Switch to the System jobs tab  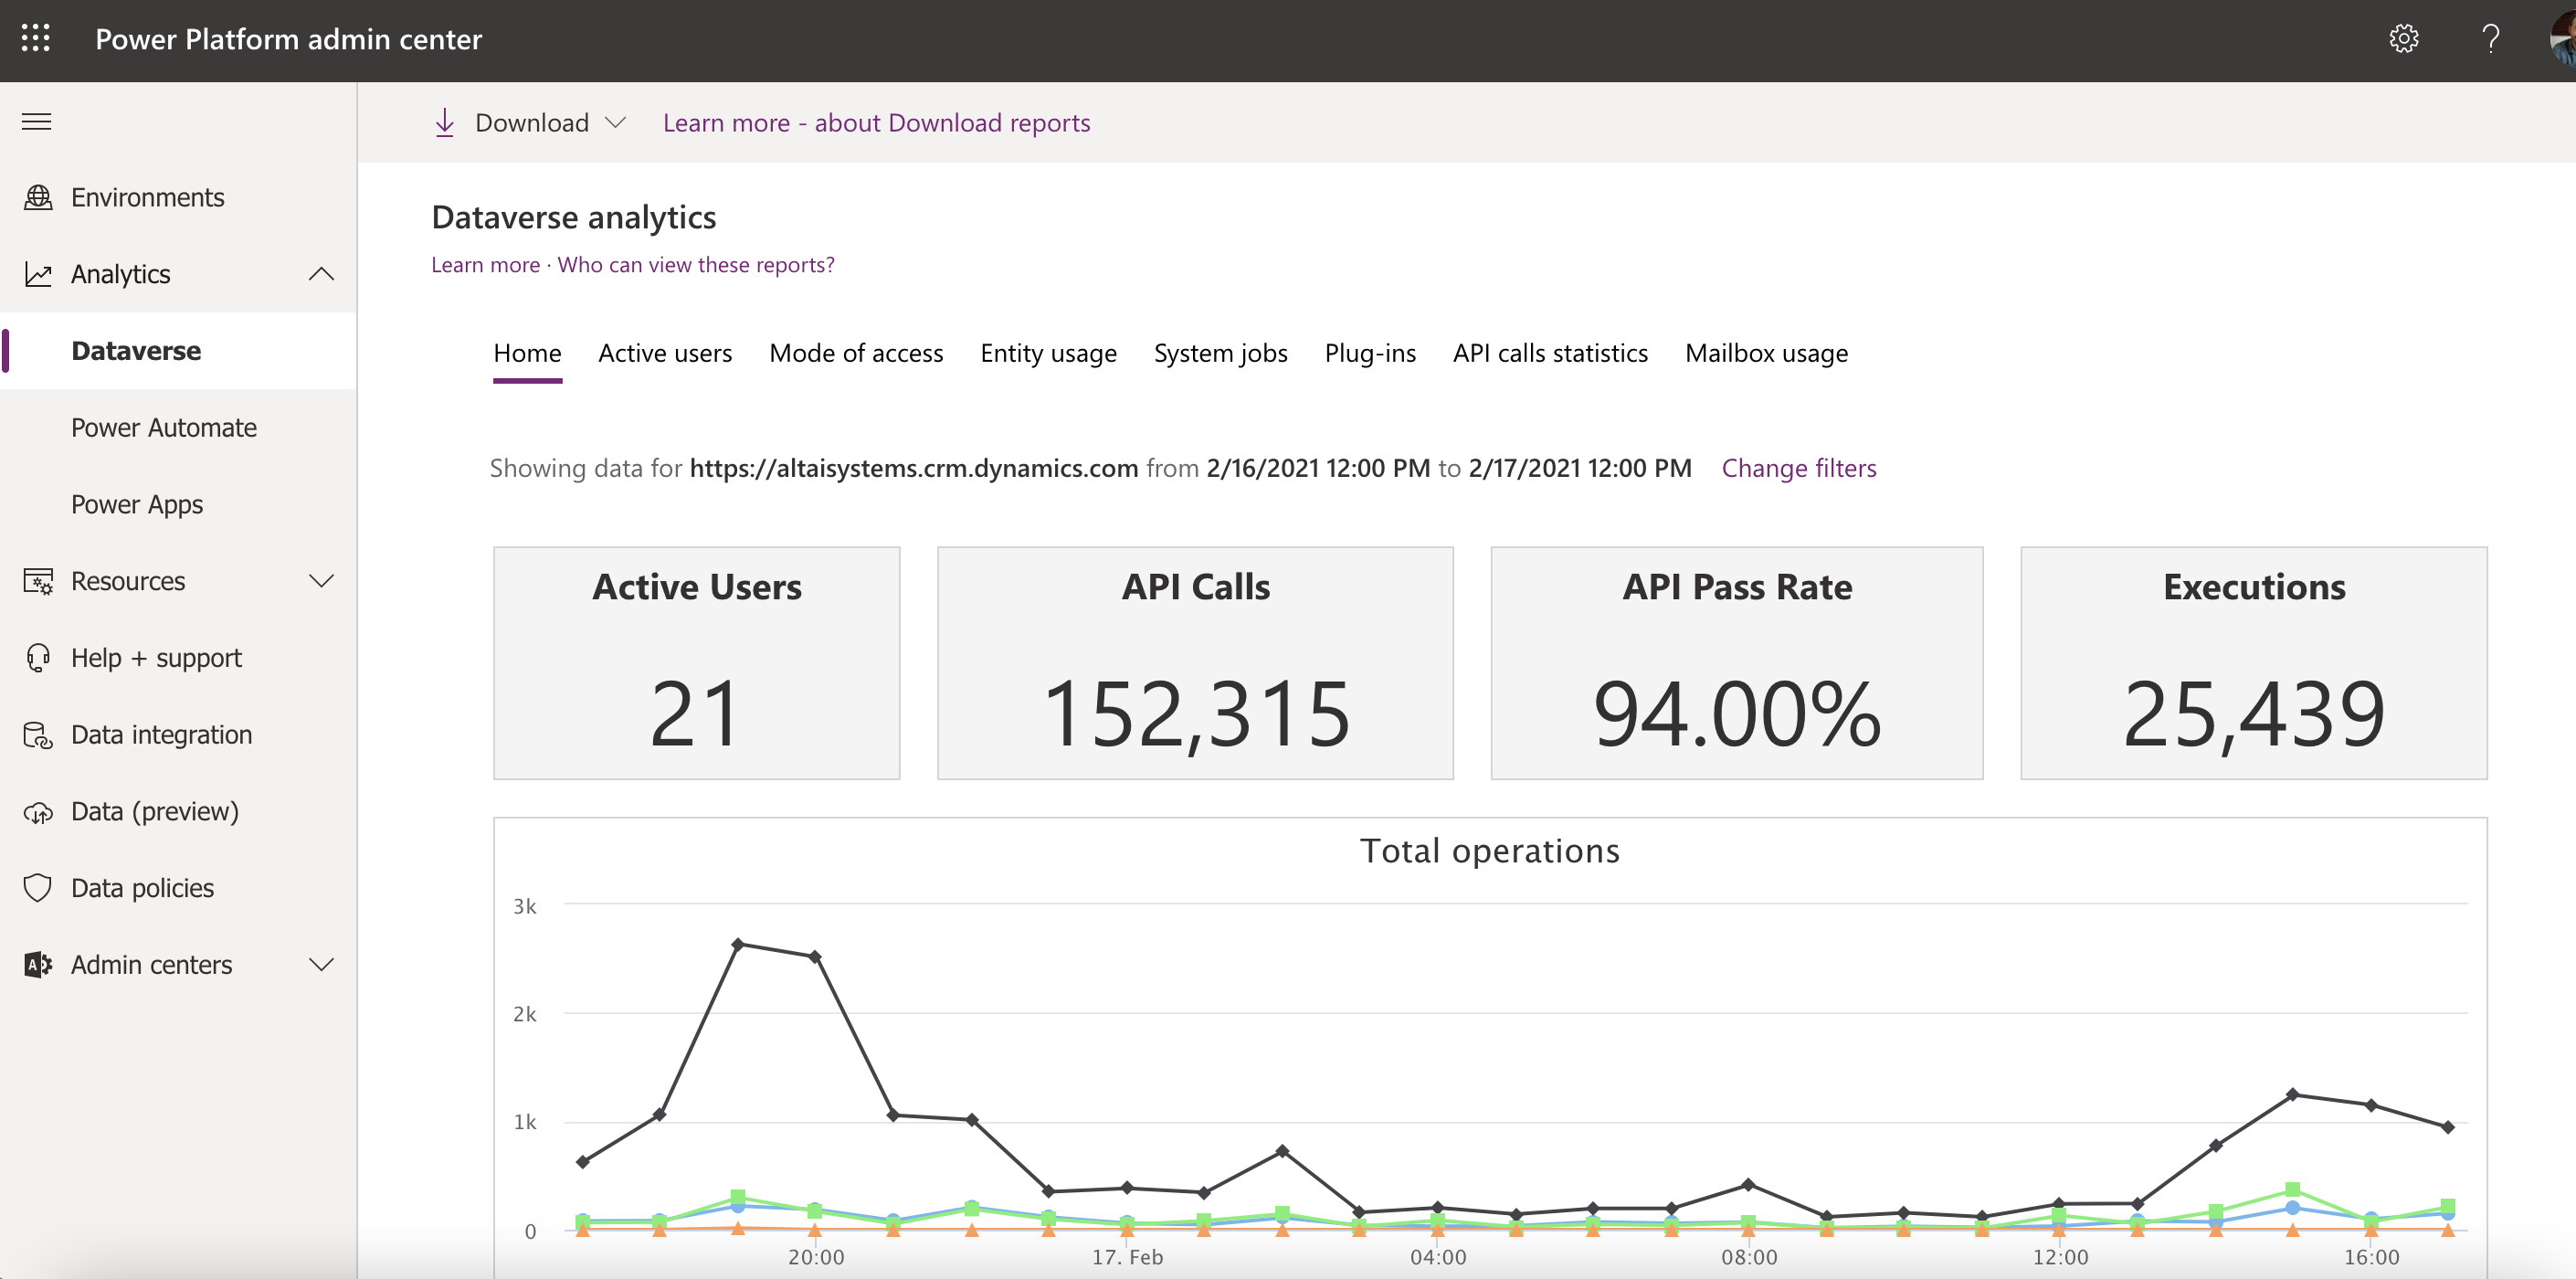click(1220, 353)
